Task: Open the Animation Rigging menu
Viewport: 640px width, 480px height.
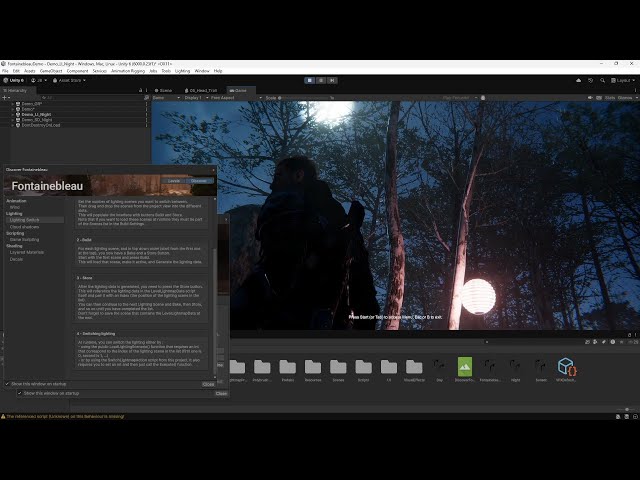Action: (x=128, y=71)
